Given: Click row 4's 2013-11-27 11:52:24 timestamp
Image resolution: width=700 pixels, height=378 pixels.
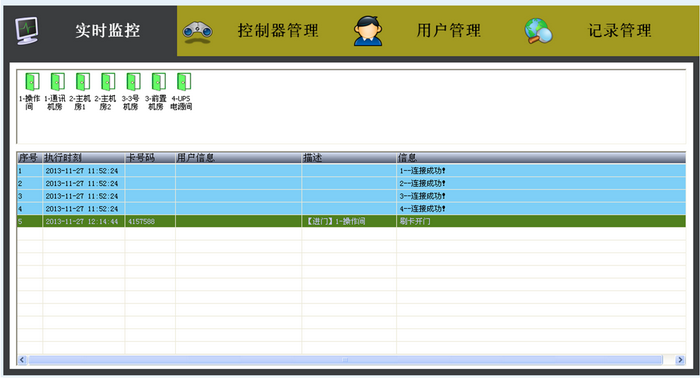Looking at the screenshot, I should tap(82, 209).
